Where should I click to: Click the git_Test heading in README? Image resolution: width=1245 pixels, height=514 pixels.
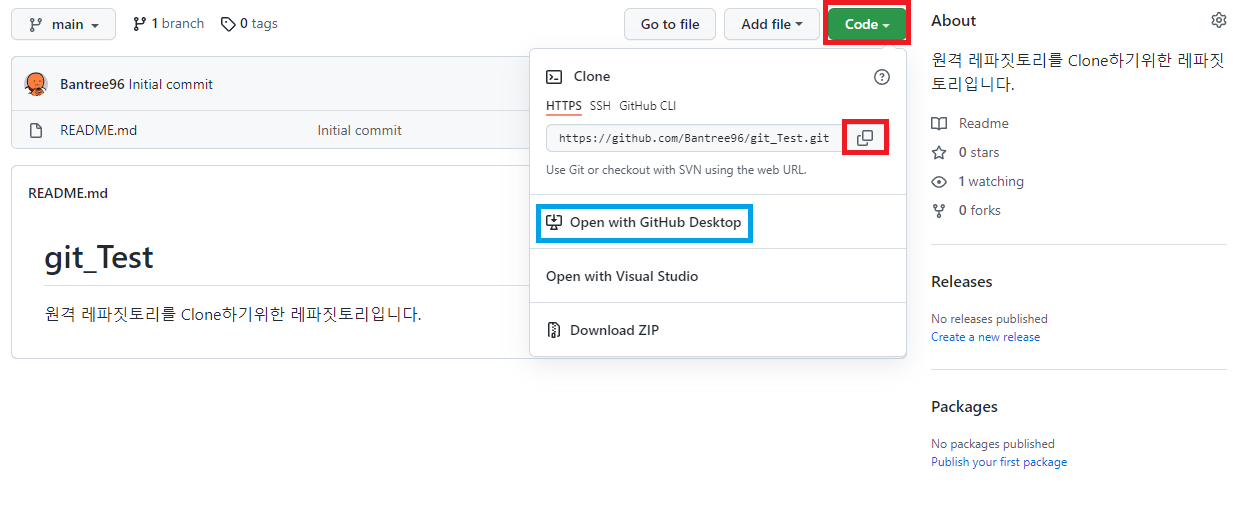[99, 257]
